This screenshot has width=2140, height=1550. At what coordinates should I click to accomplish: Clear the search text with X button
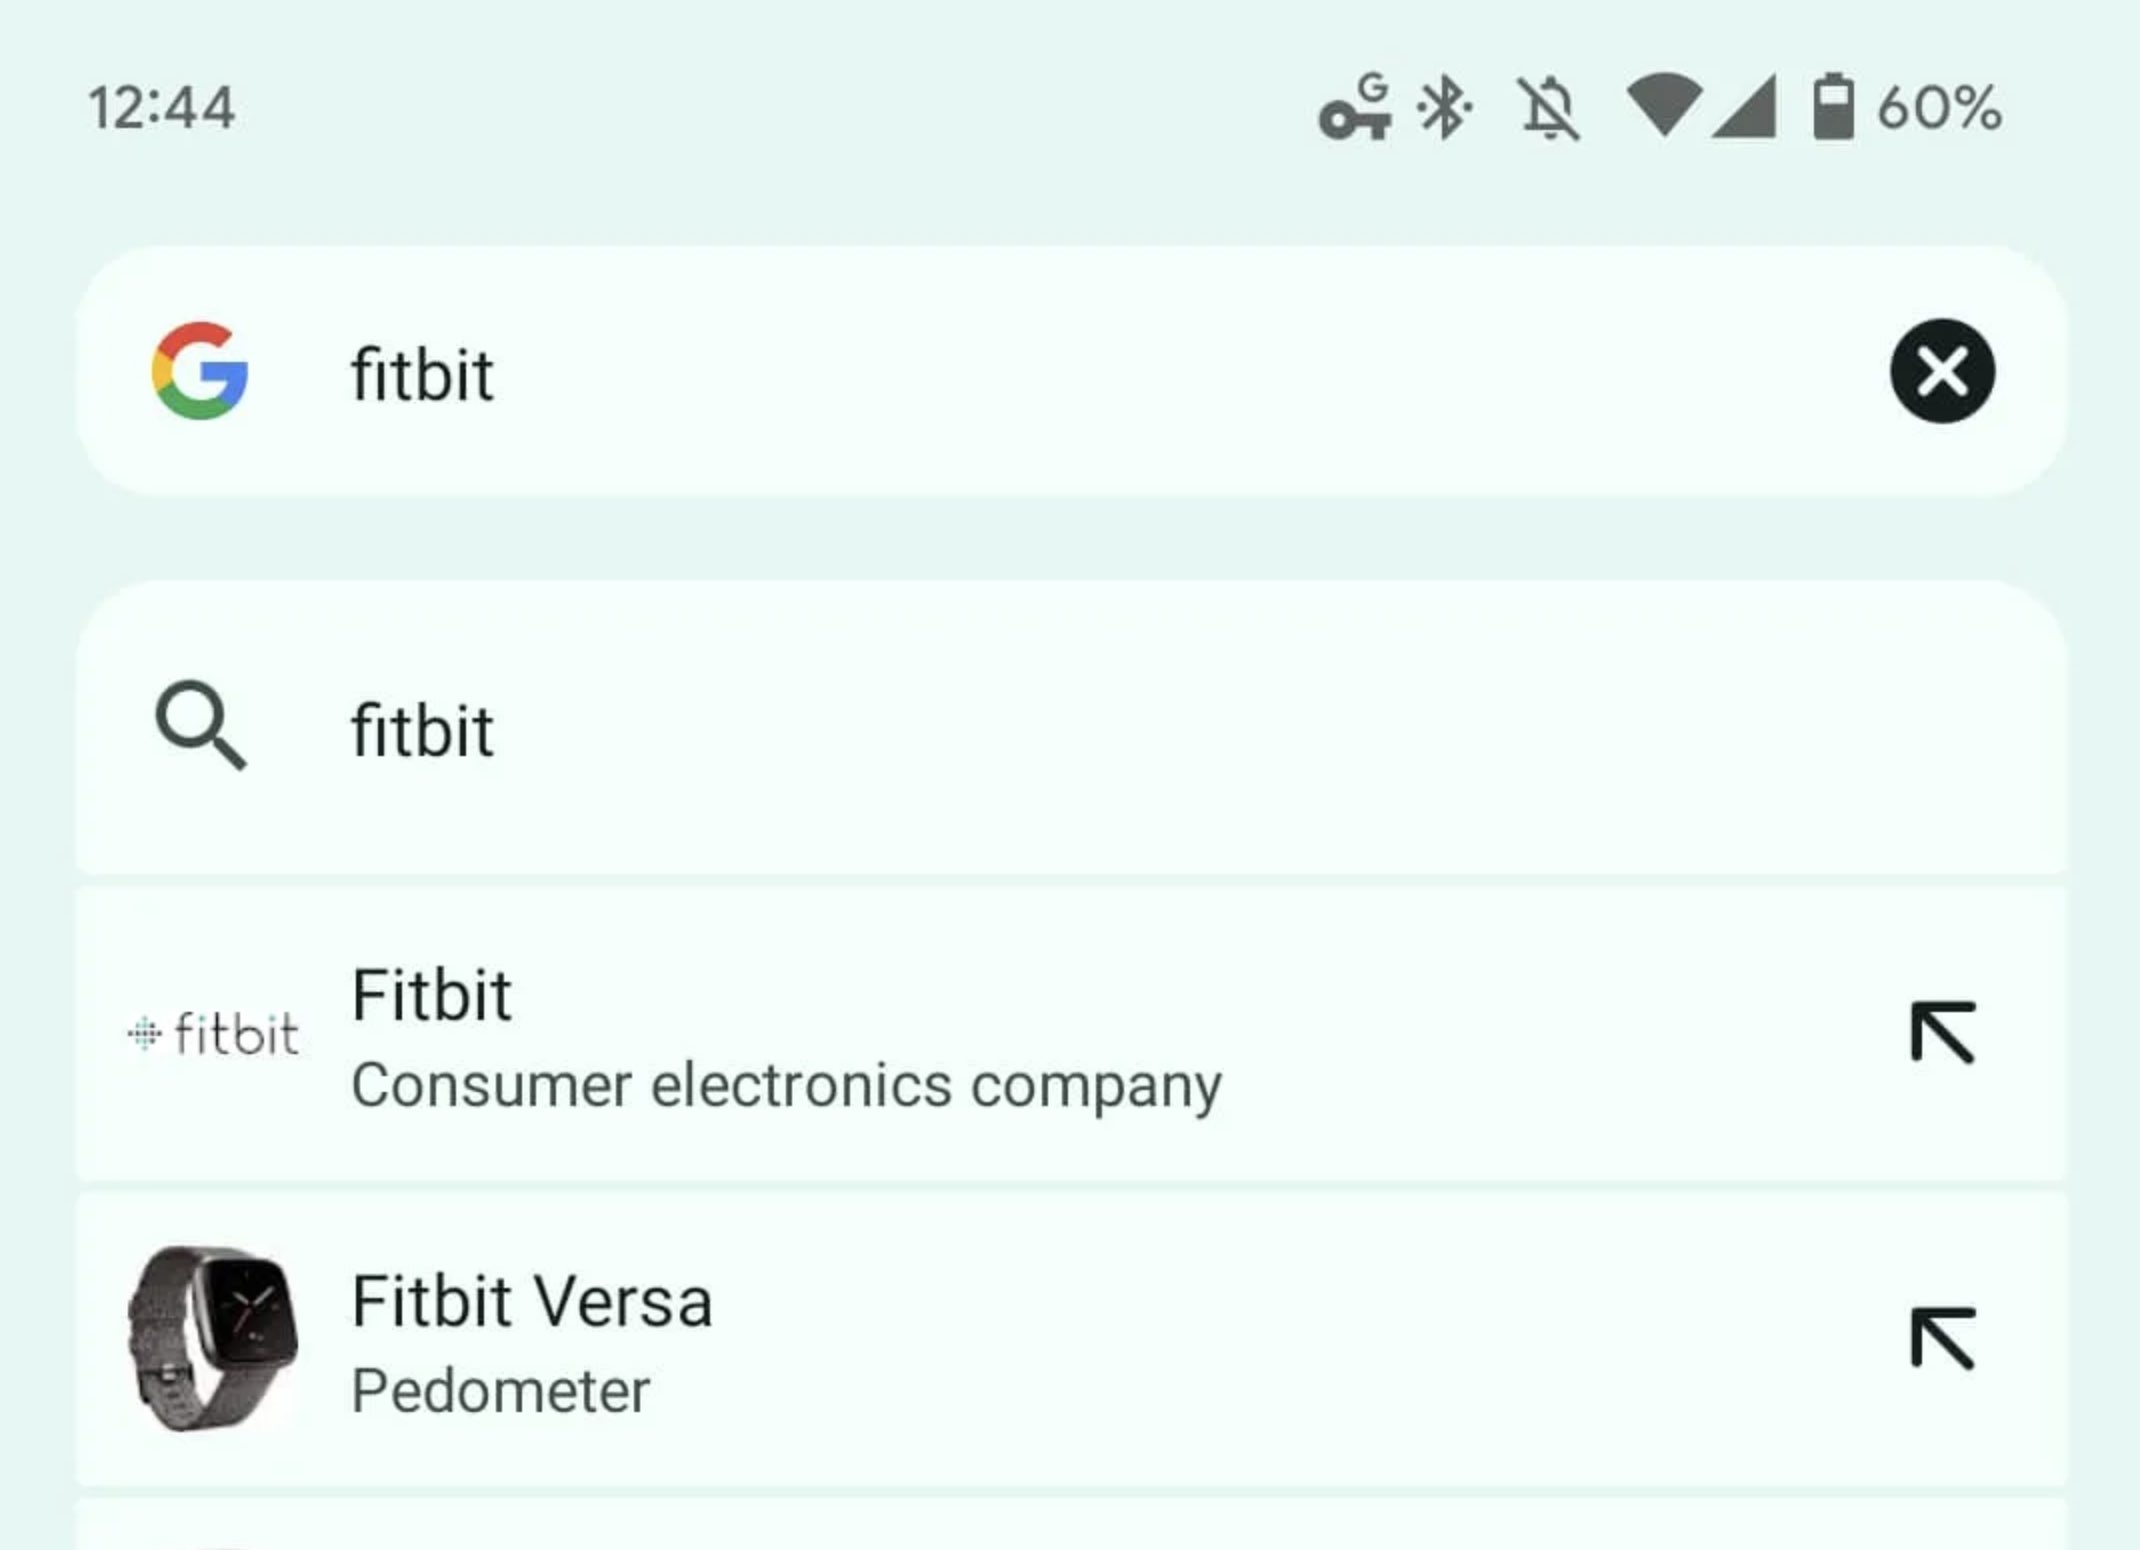[1942, 371]
